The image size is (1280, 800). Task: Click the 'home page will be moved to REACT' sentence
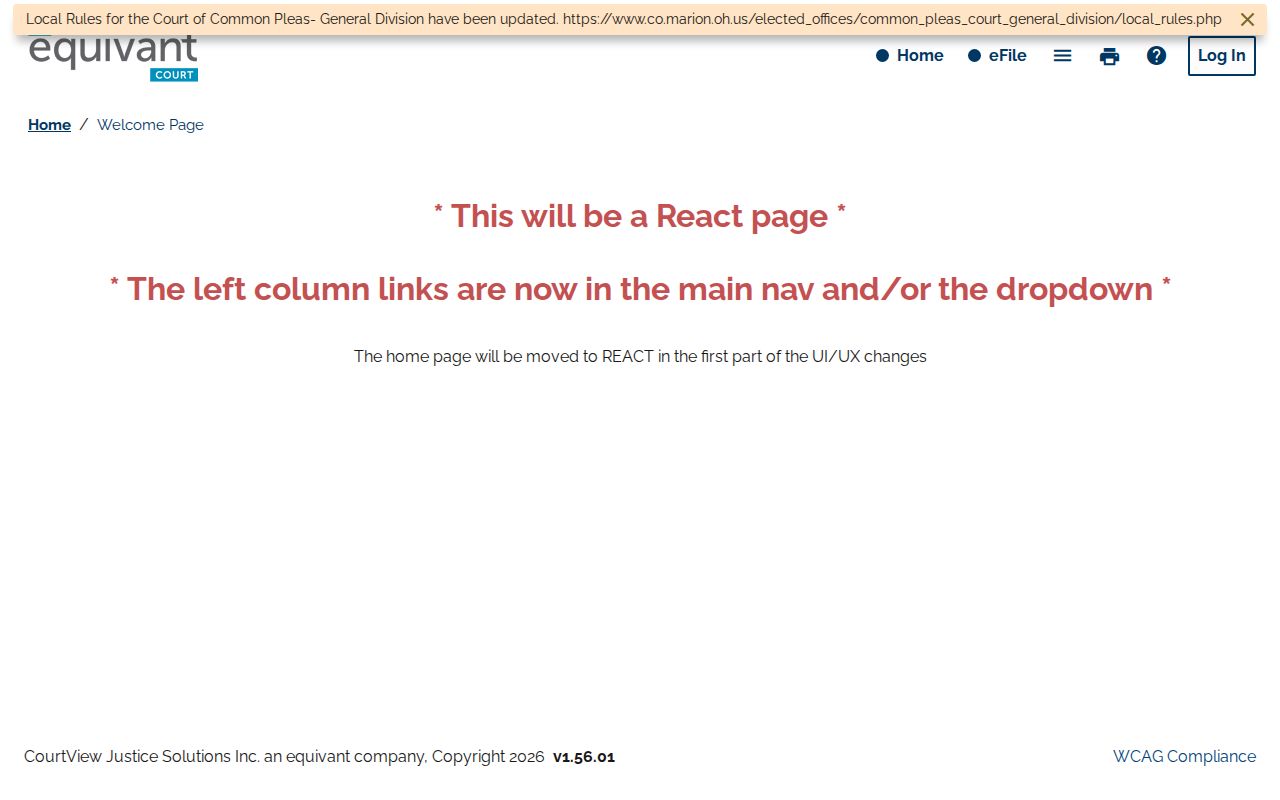(x=640, y=356)
